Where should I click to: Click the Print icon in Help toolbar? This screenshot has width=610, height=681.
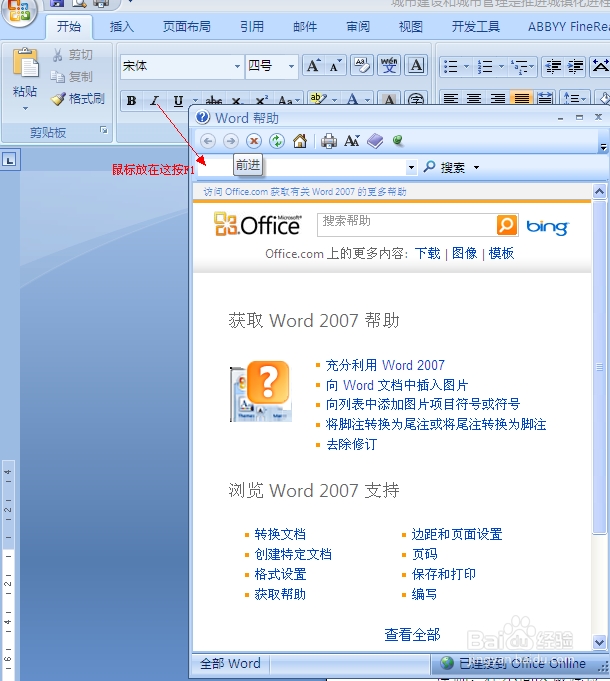click(329, 141)
